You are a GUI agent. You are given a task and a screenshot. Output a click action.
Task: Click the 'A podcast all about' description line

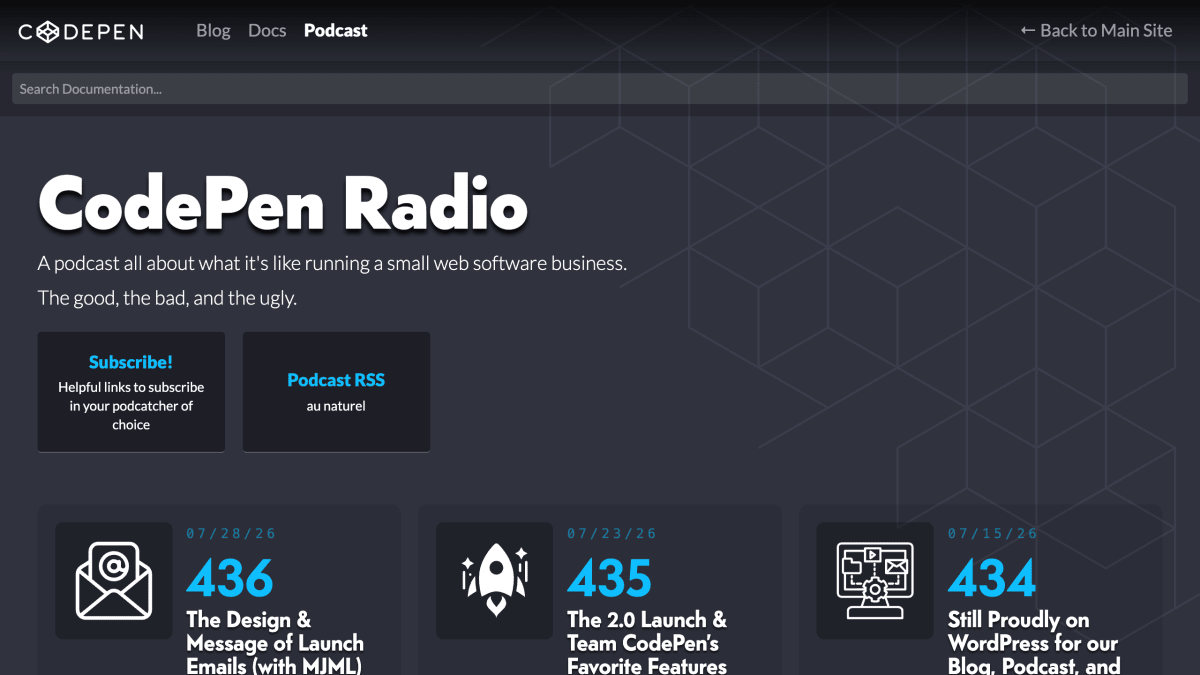coord(332,264)
